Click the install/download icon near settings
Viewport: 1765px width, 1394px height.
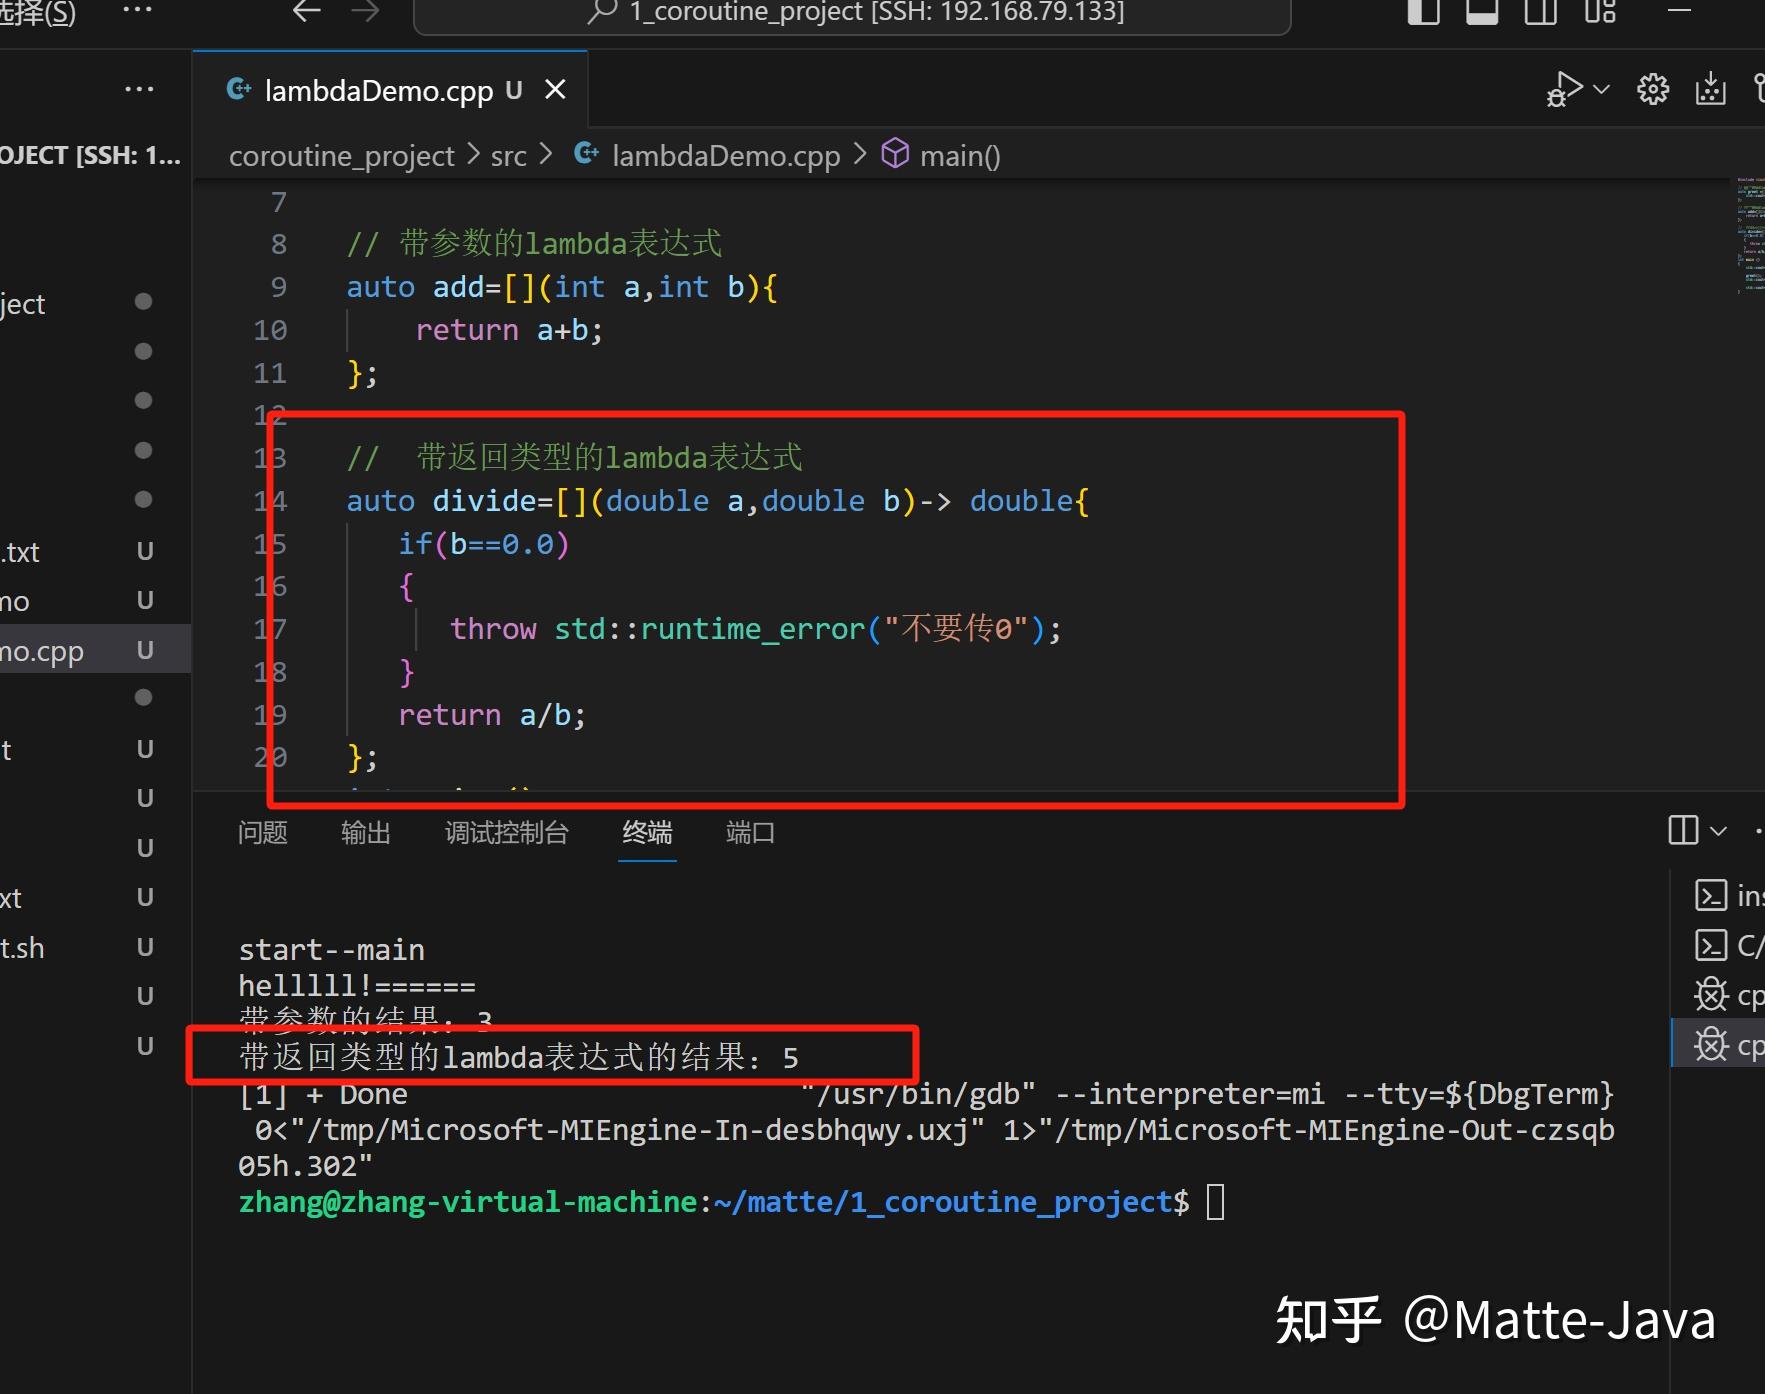point(1711,88)
